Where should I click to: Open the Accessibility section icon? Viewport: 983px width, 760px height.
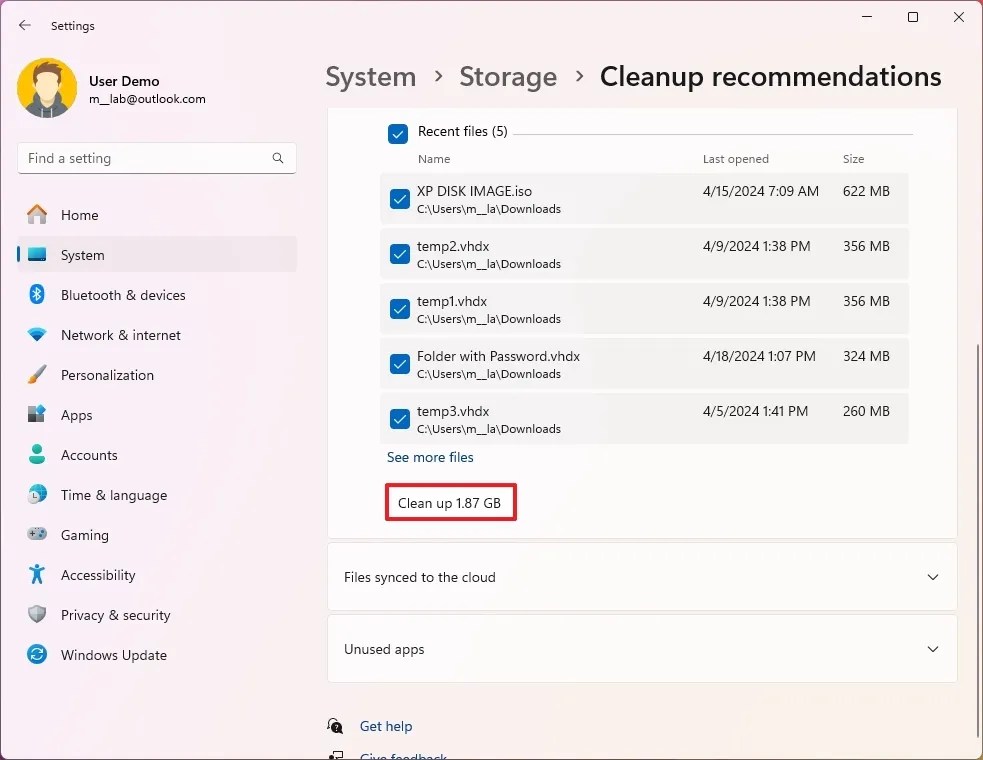point(37,575)
